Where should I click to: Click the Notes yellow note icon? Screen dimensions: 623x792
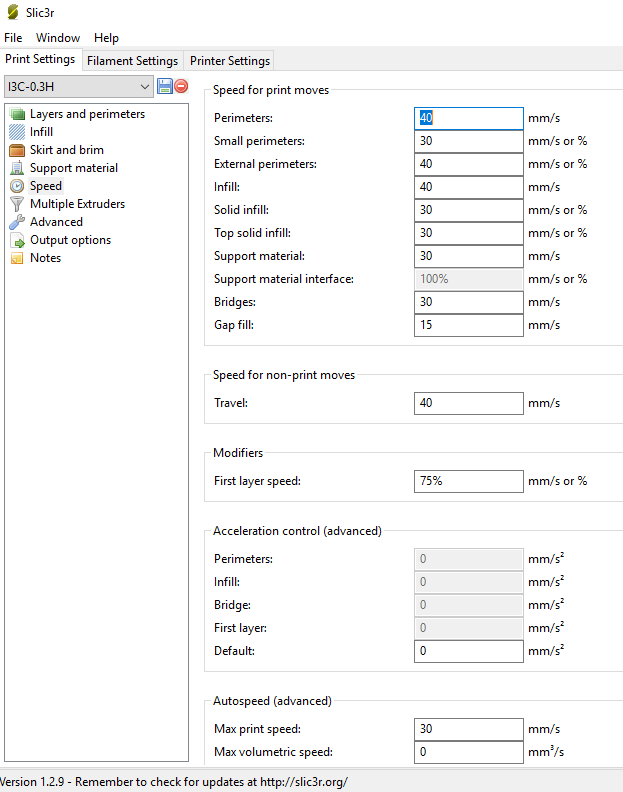click(x=17, y=258)
